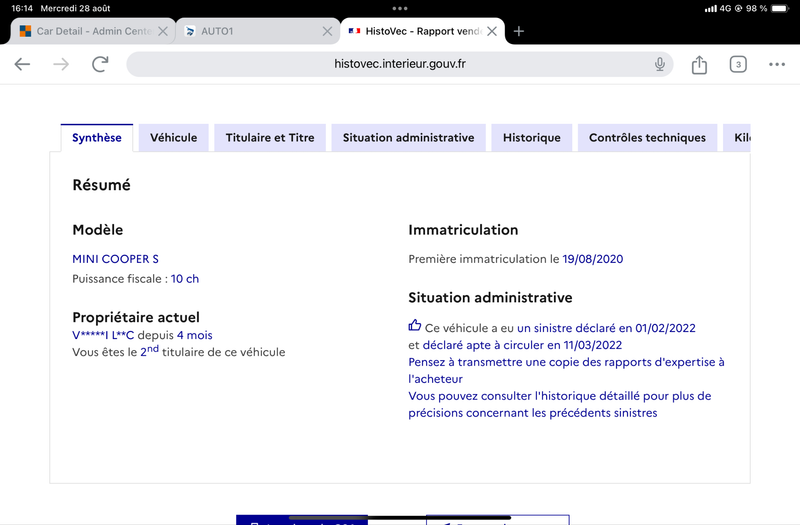The height and width of the screenshot is (525, 800).
Task: Click 'déclaré apte à circuler en 11/03/2022'
Action: click(522, 345)
